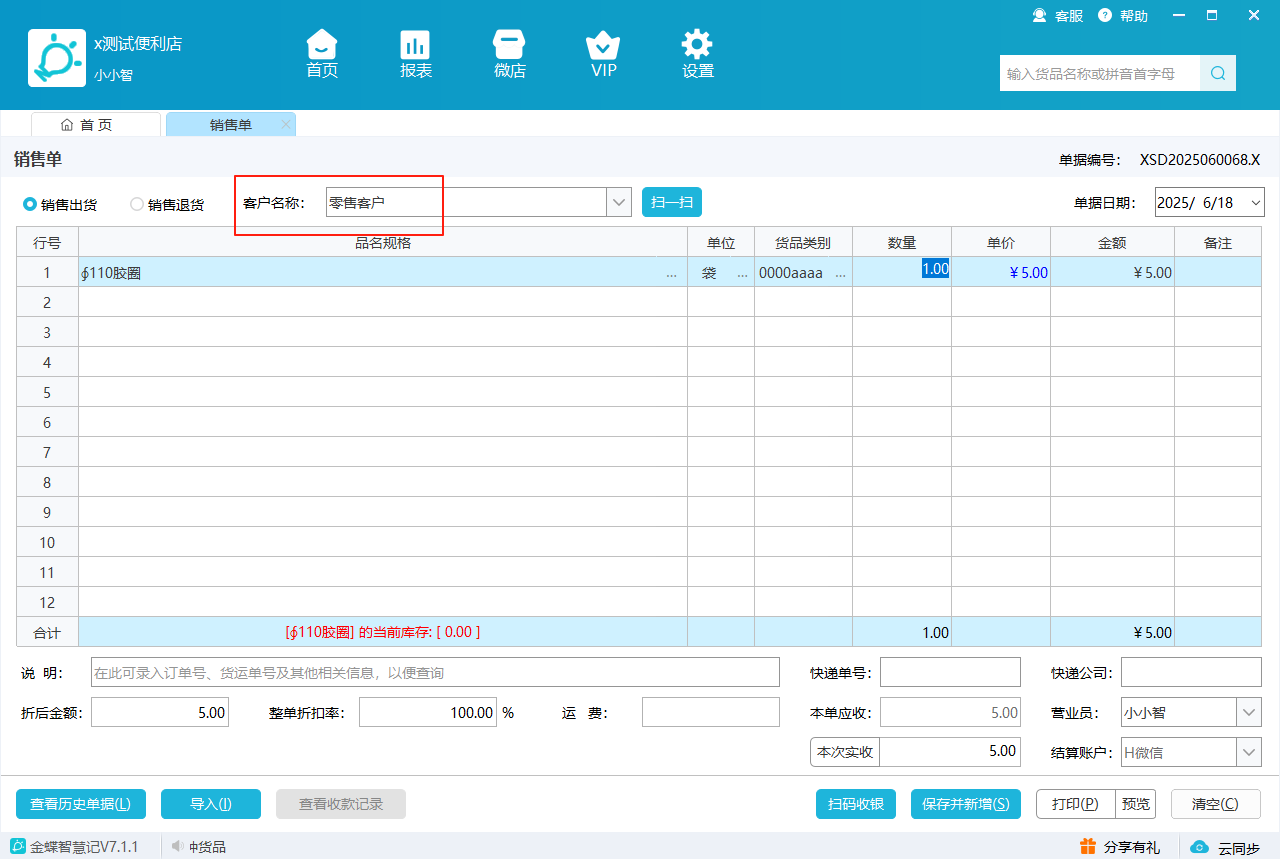This screenshot has width=1280, height=860.
Task: Open the 报表 reports icon
Action: coord(415,54)
